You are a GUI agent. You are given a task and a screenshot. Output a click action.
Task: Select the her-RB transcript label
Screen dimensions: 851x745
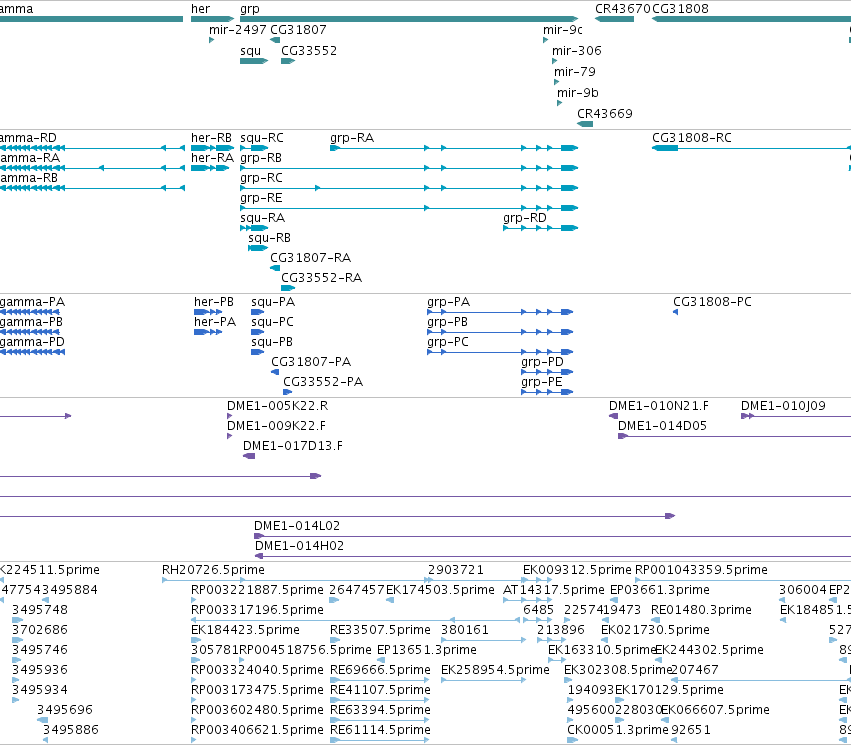click(x=212, y=138)
